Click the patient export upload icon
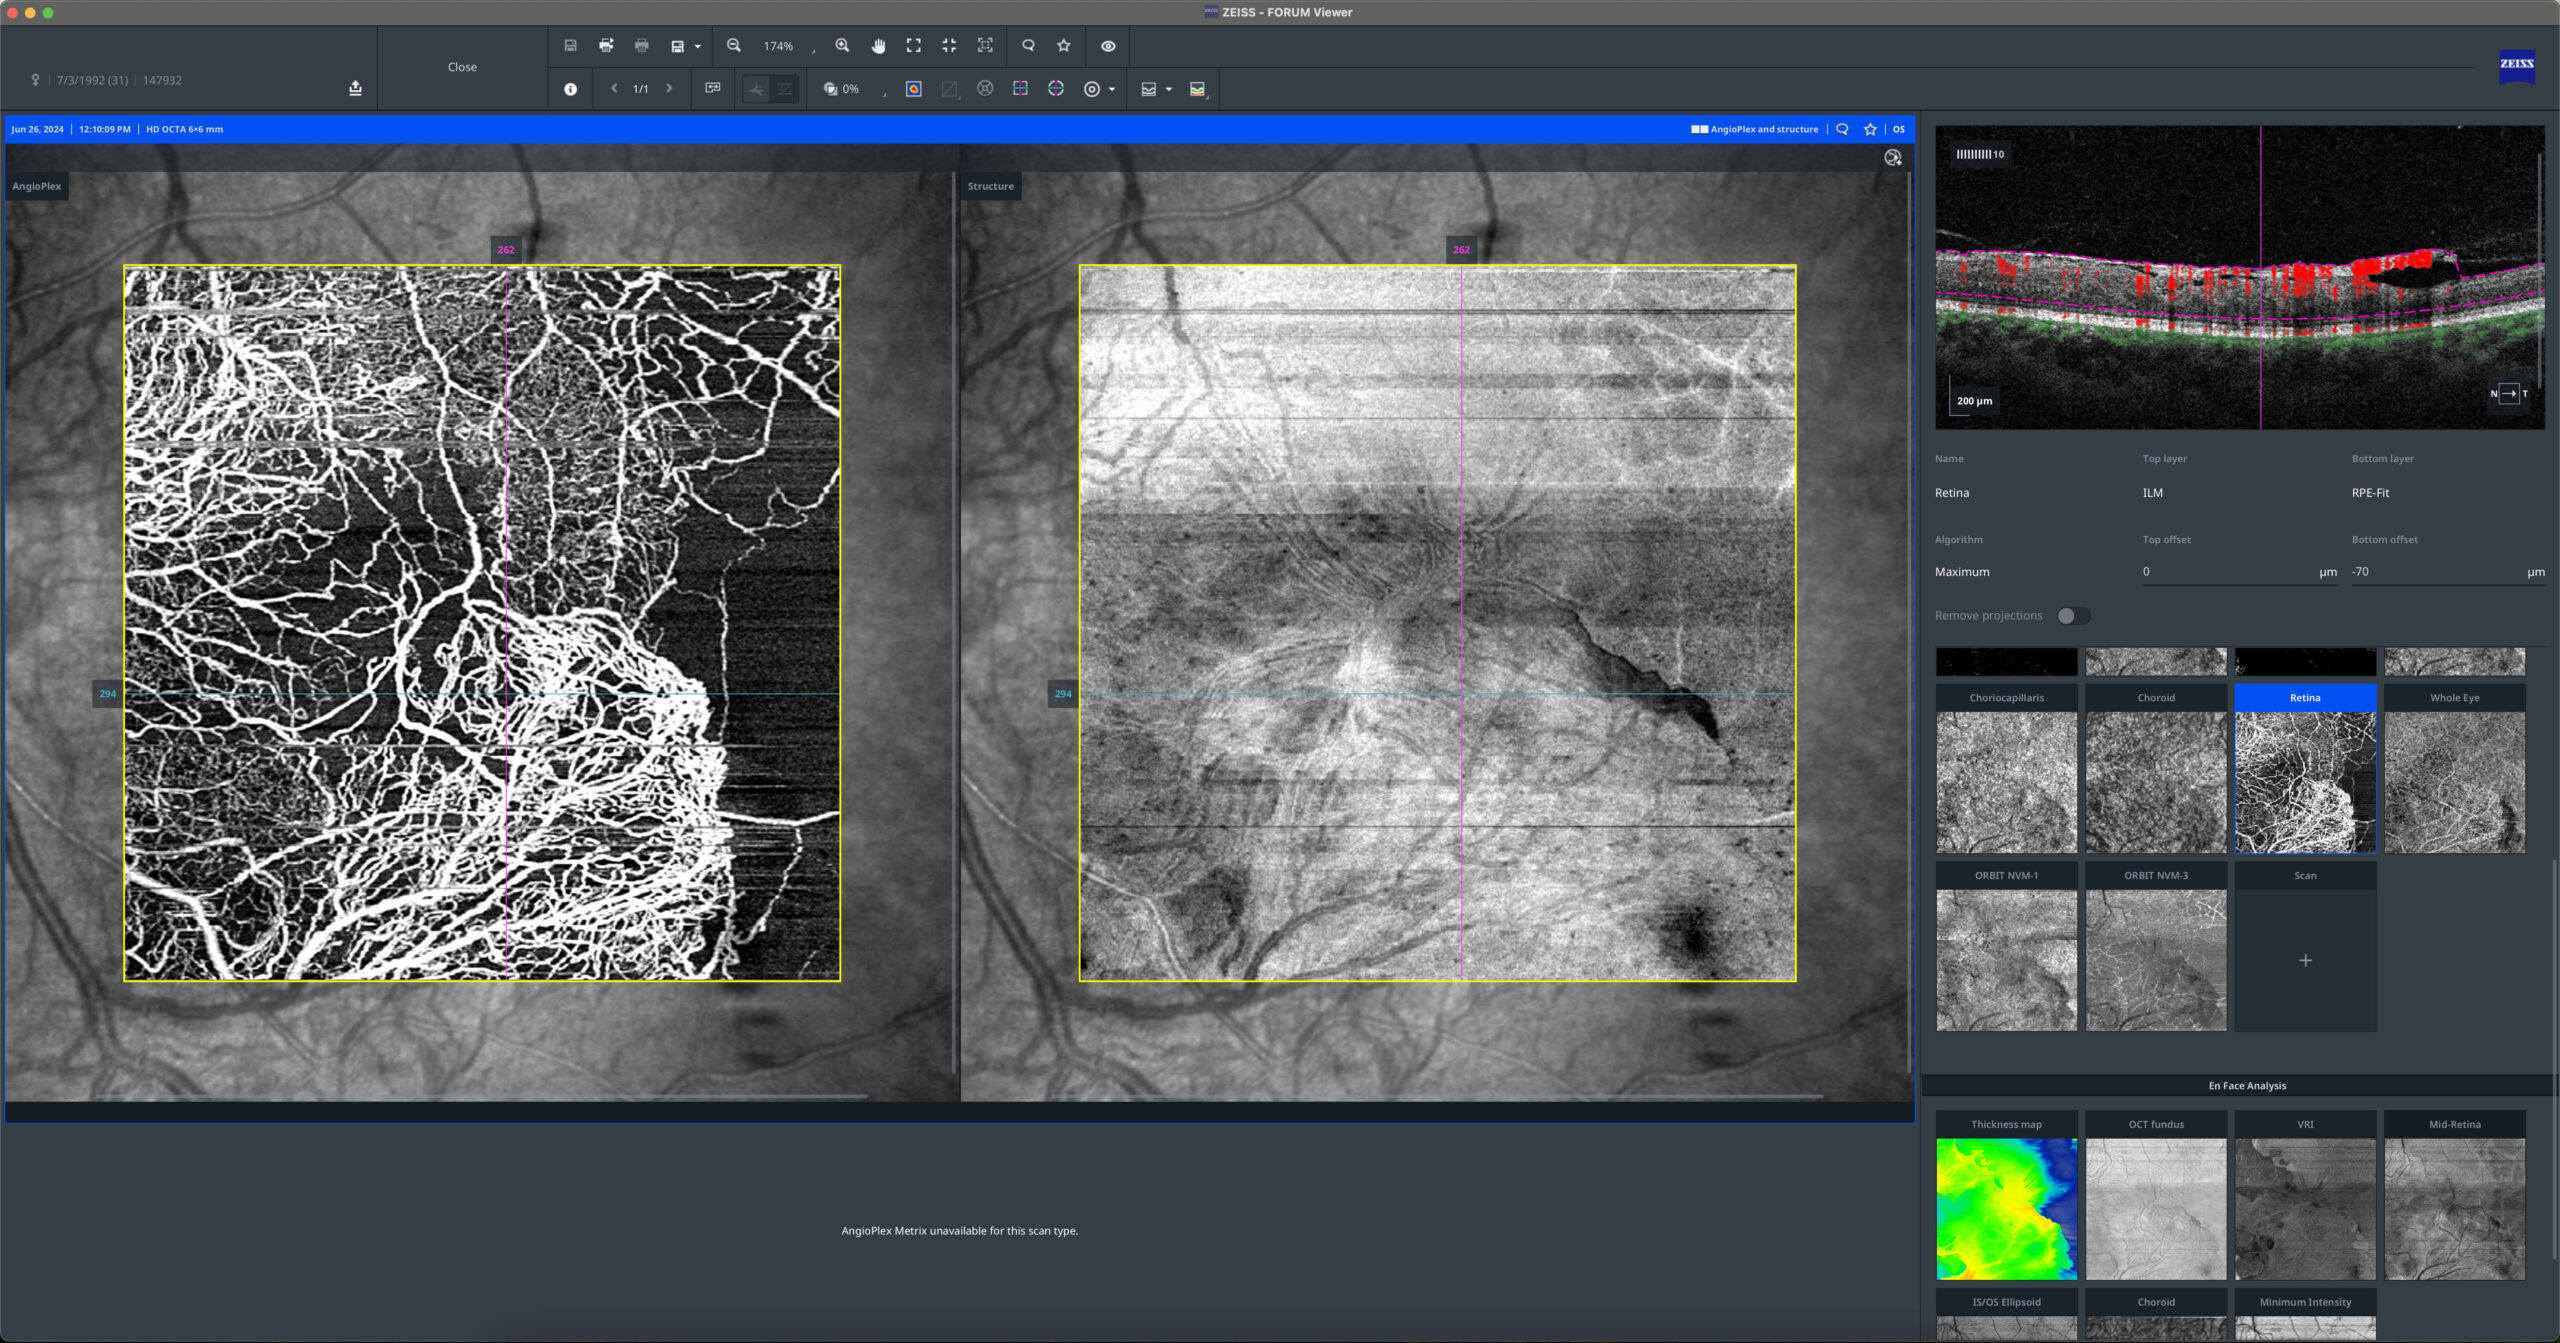 [x=355, y=88]
